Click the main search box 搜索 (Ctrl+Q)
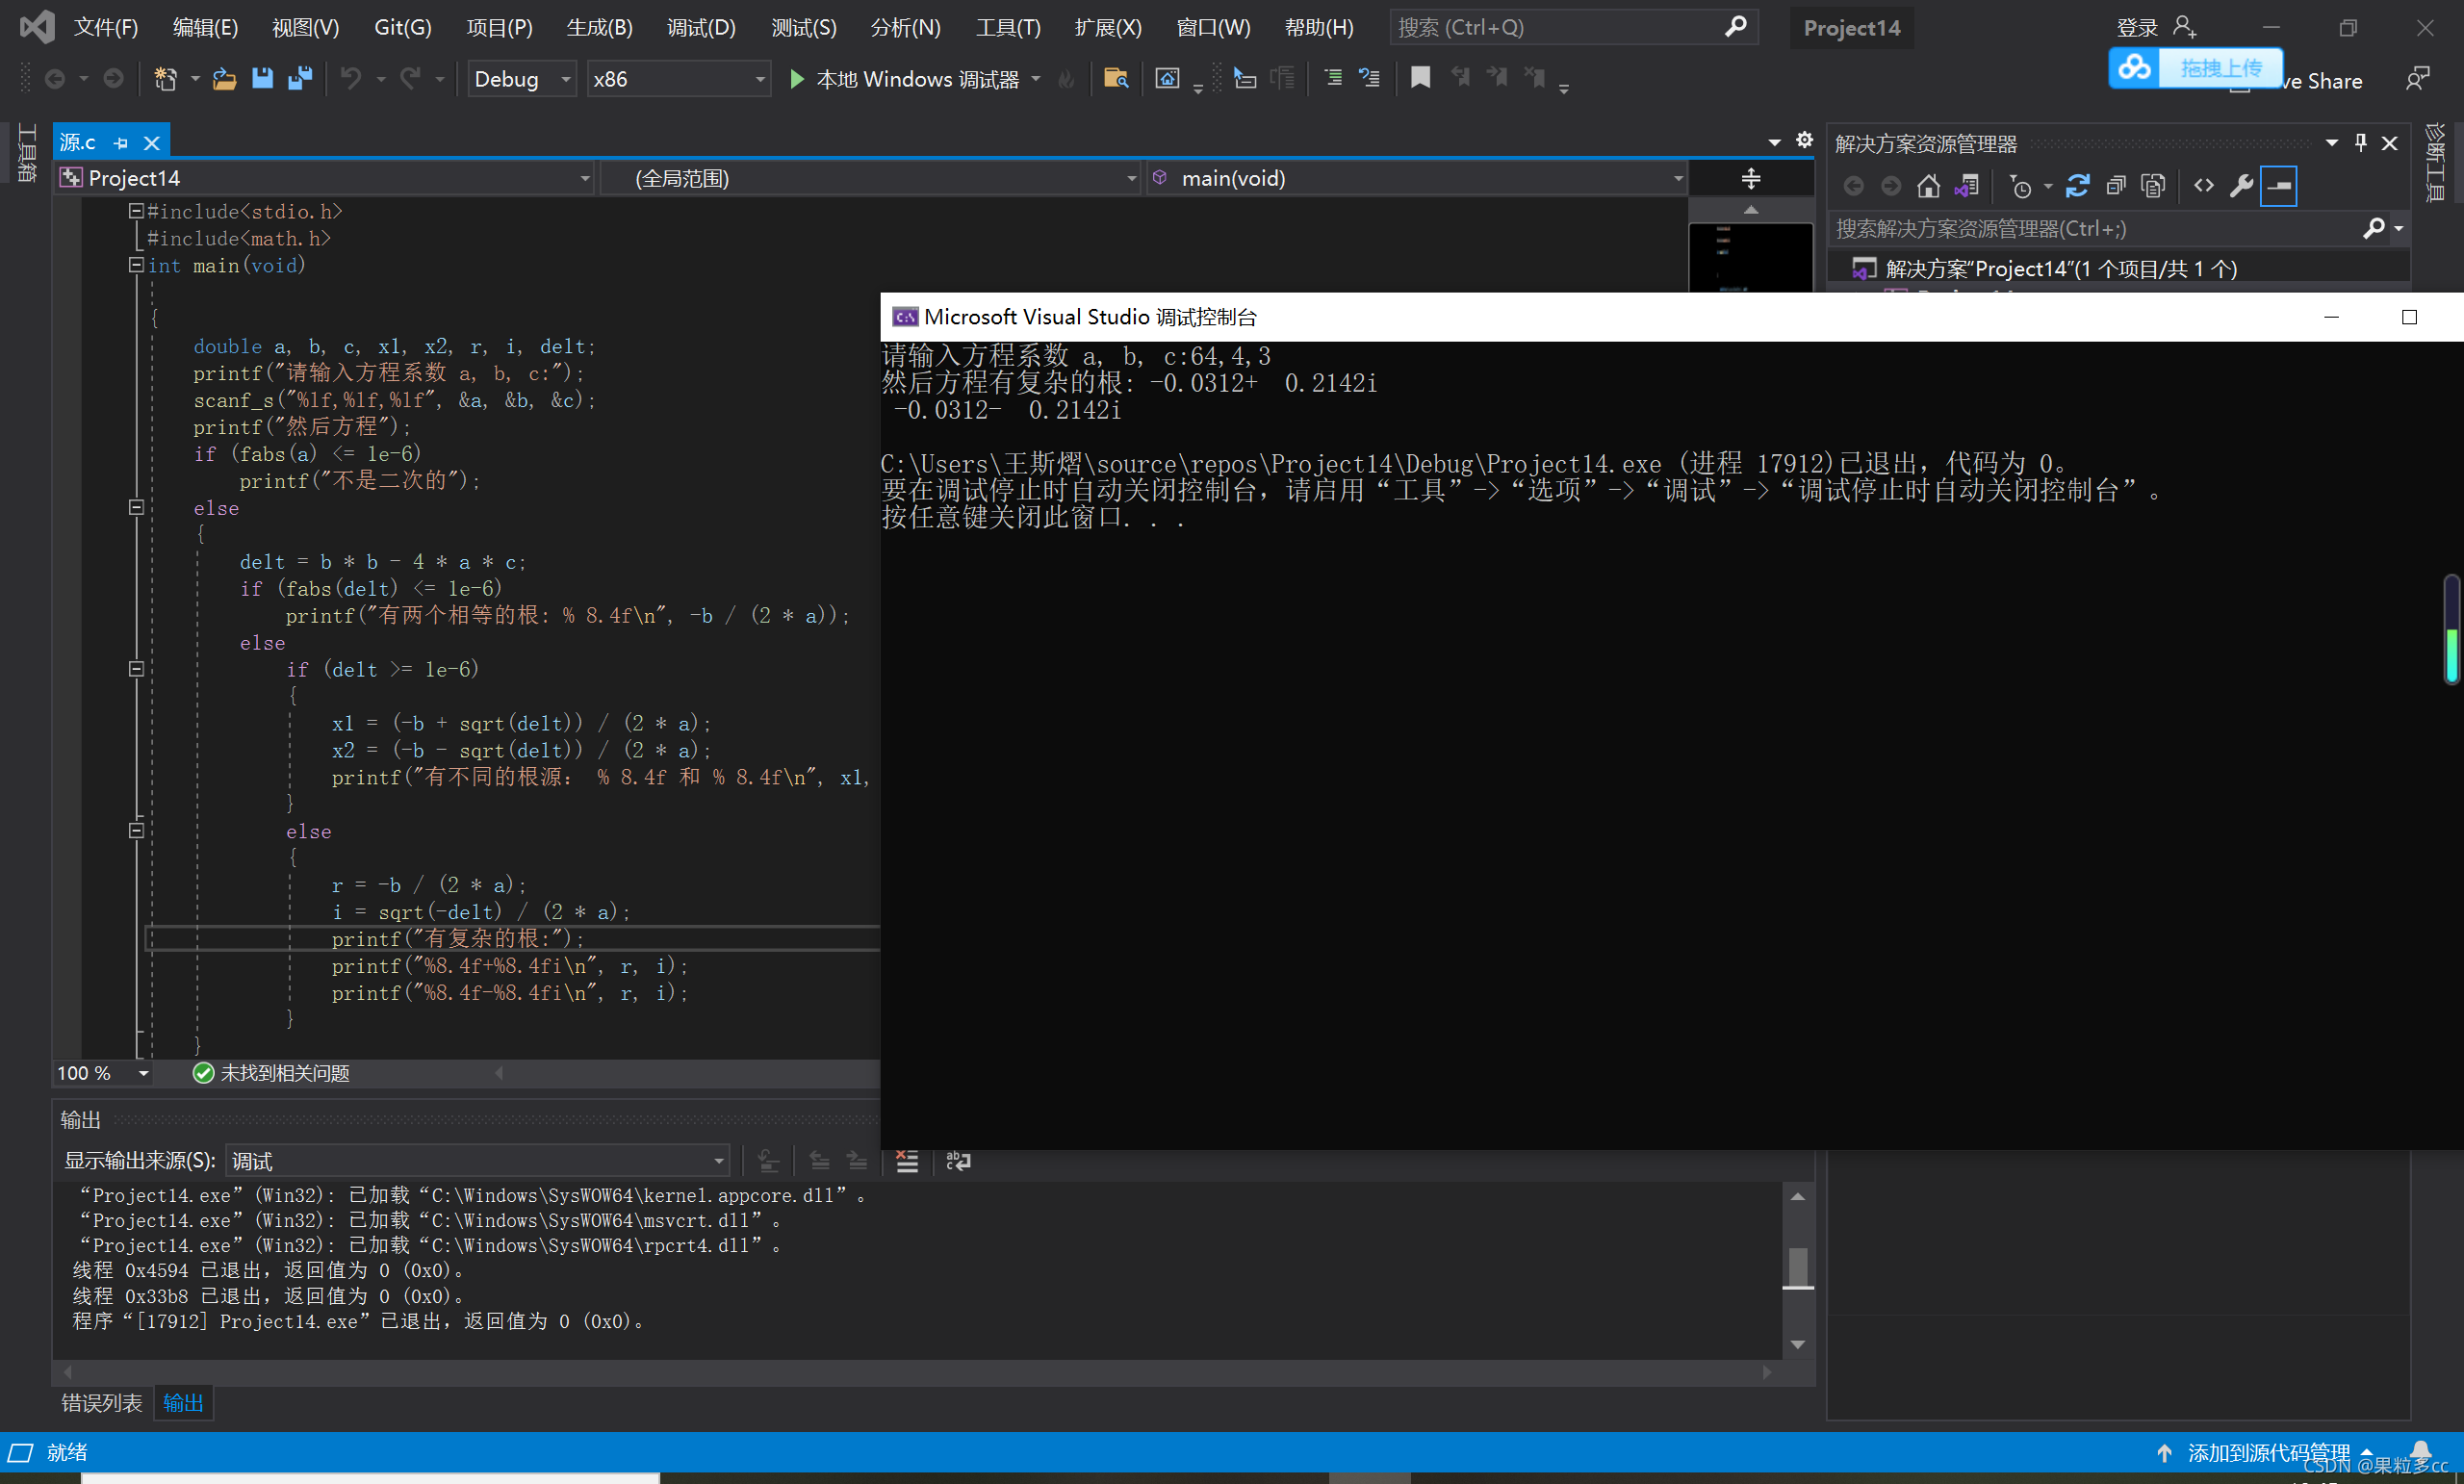 tap(1573, 27)
